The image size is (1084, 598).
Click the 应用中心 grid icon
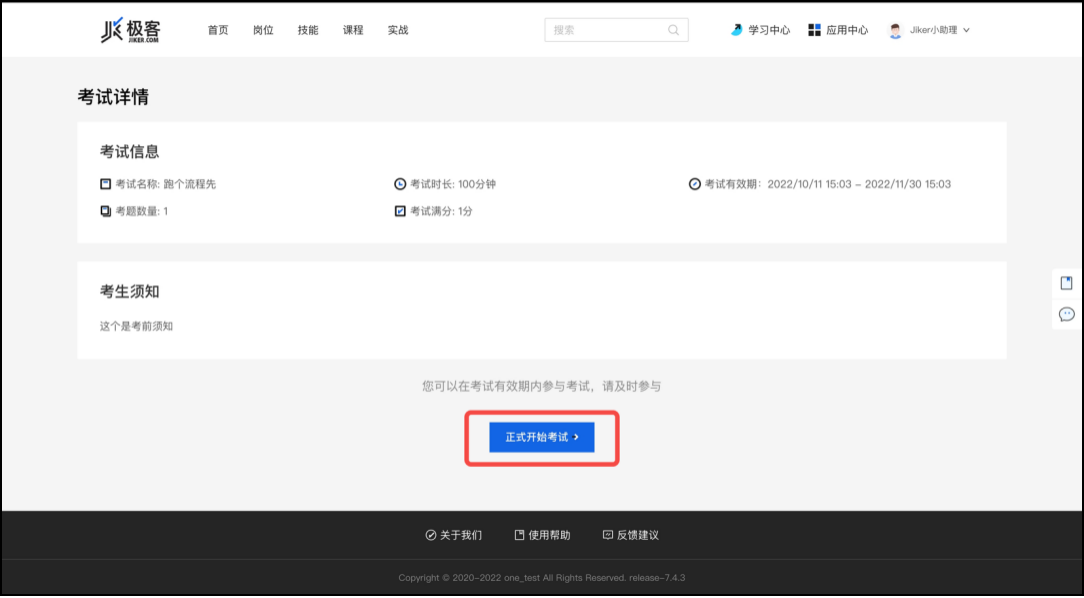coord(814,30)
